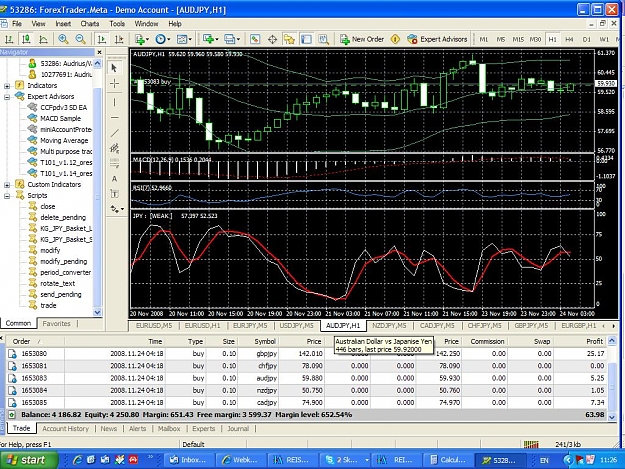Collapse the Scripts tree node
The height and width of the screenshot is (469, 625).
tap(7, 196)
